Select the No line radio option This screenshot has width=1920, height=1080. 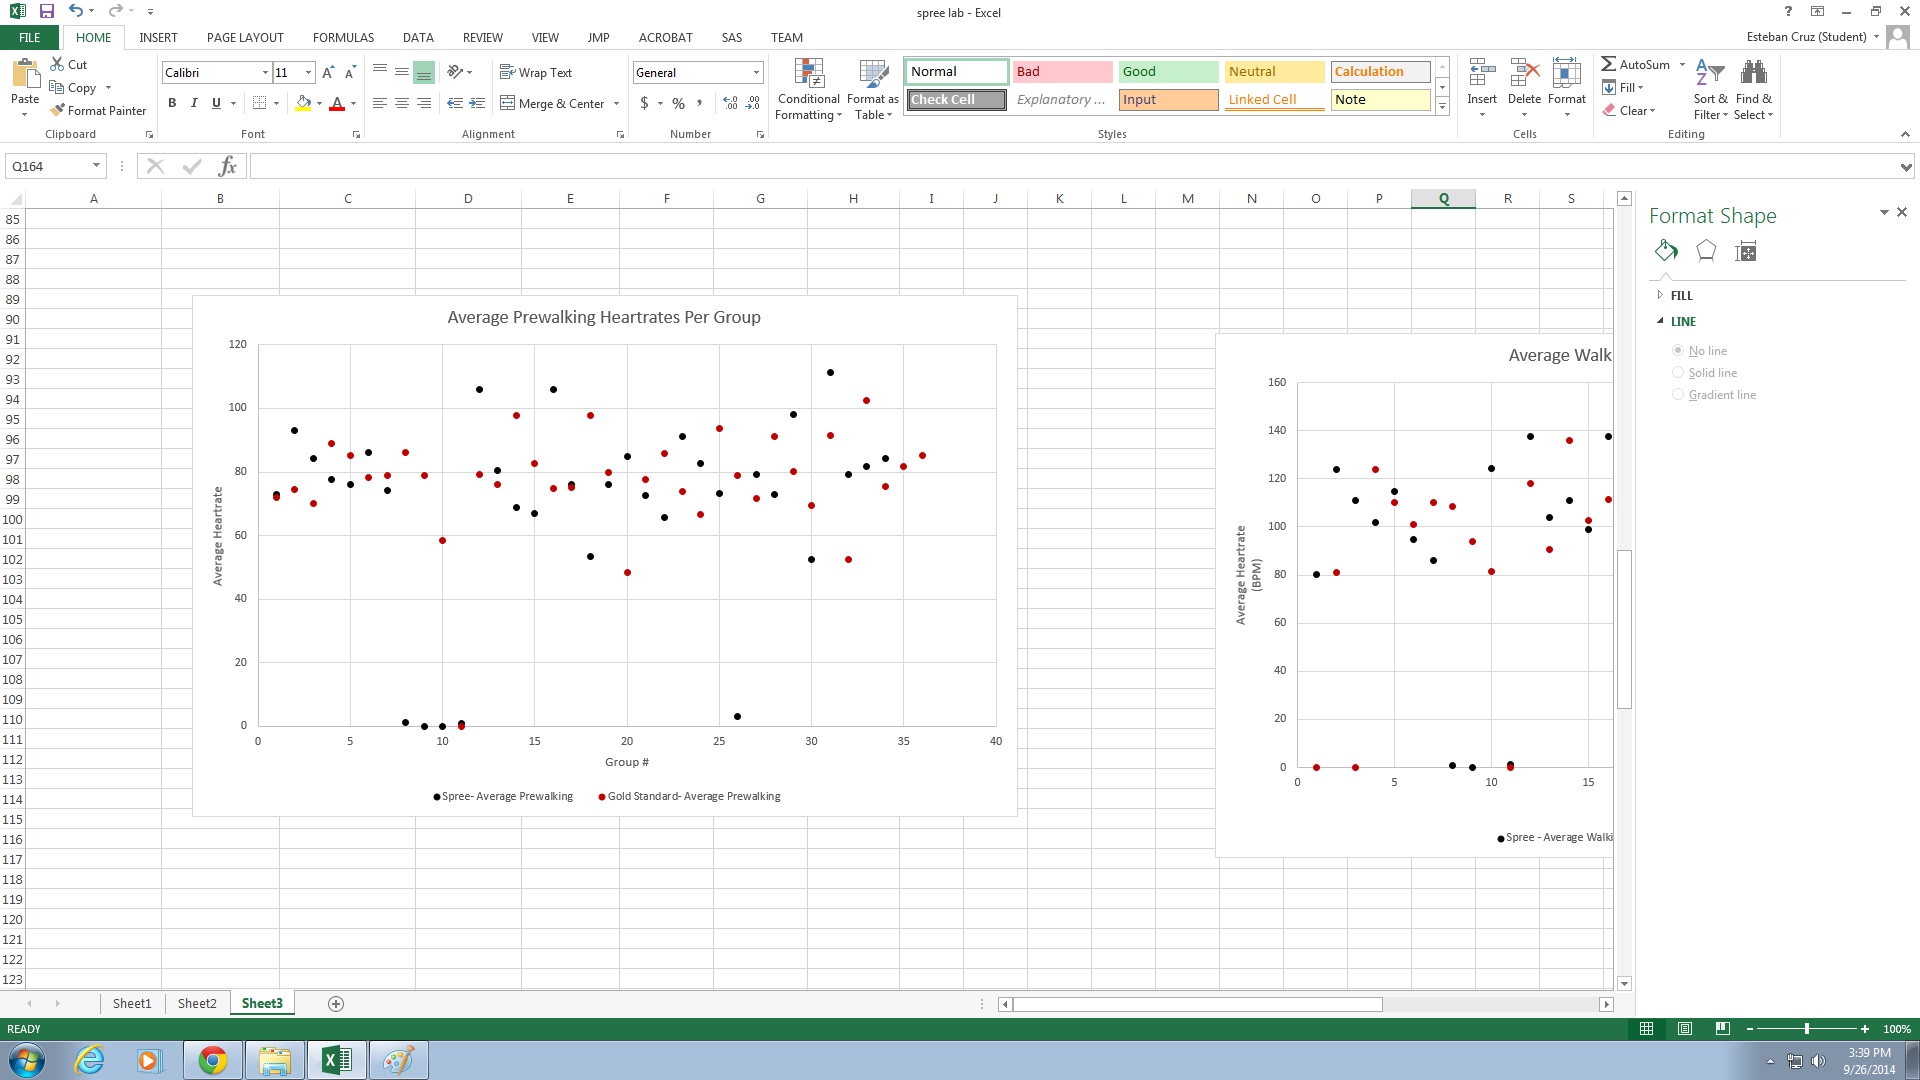pyautogui.click(x=1678, y=351)
